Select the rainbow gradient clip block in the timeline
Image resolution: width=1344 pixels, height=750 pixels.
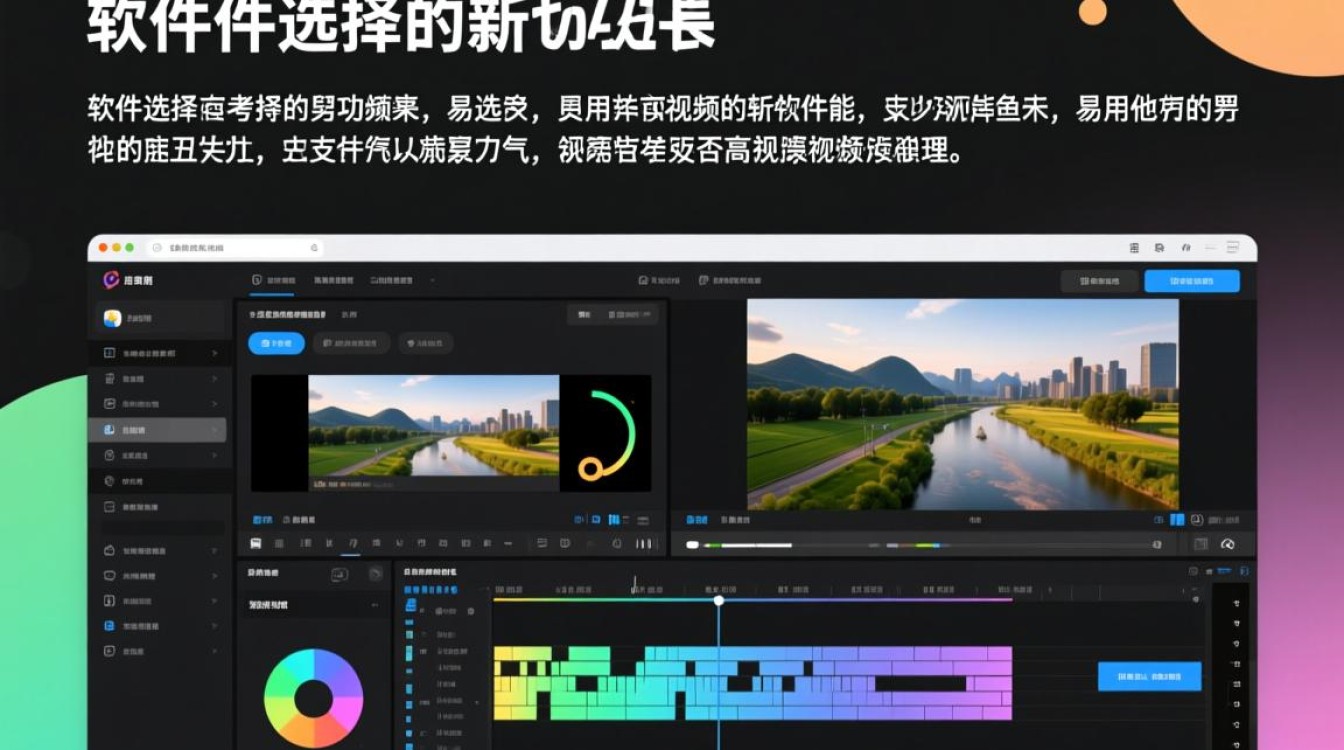753,683
